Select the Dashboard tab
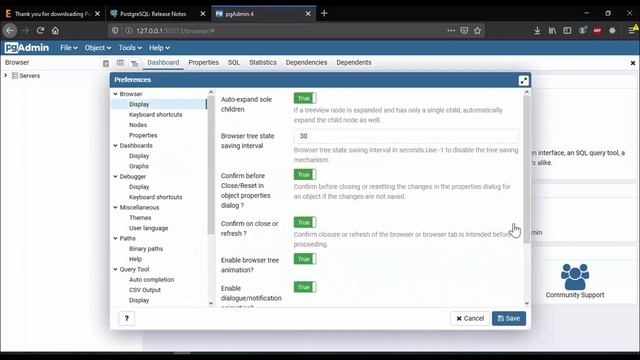640x360 pixels. [x=163, y=62]
